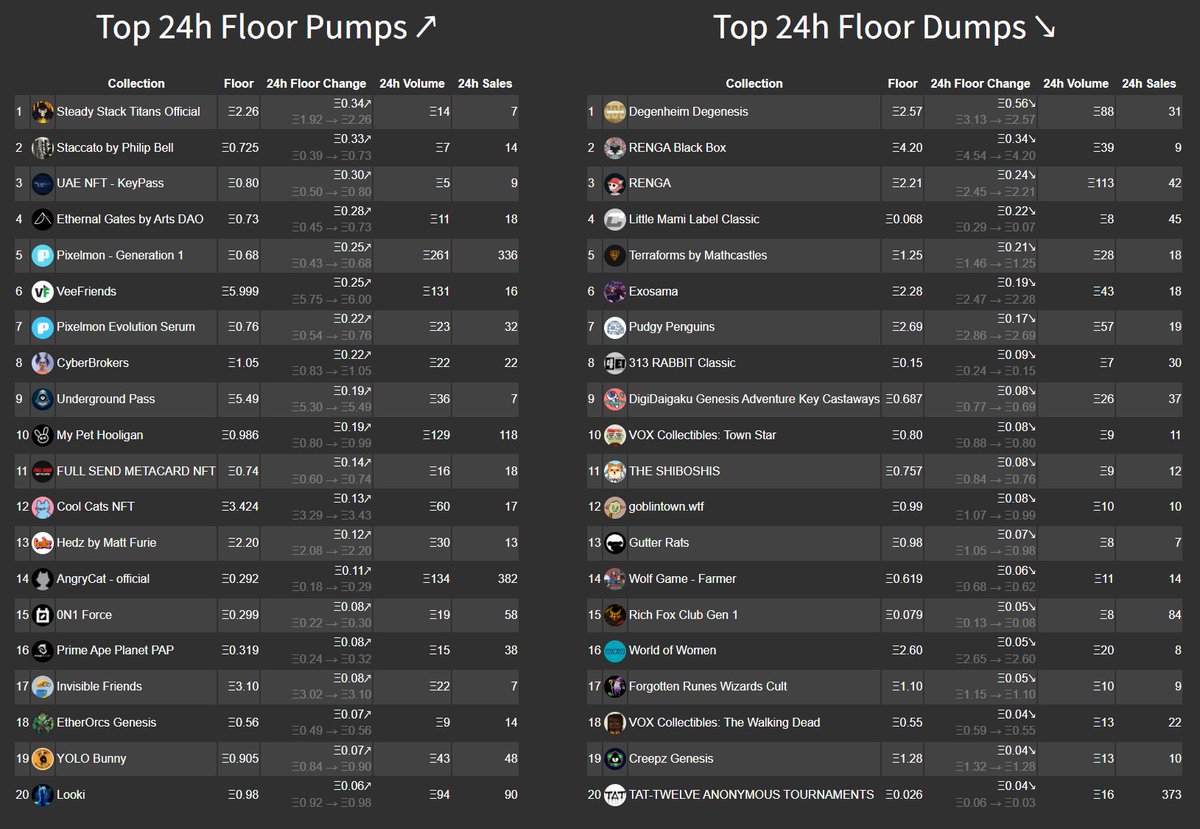
Task: Click the 0N1 Force logo icon
Action: click(x=42, y=616)
